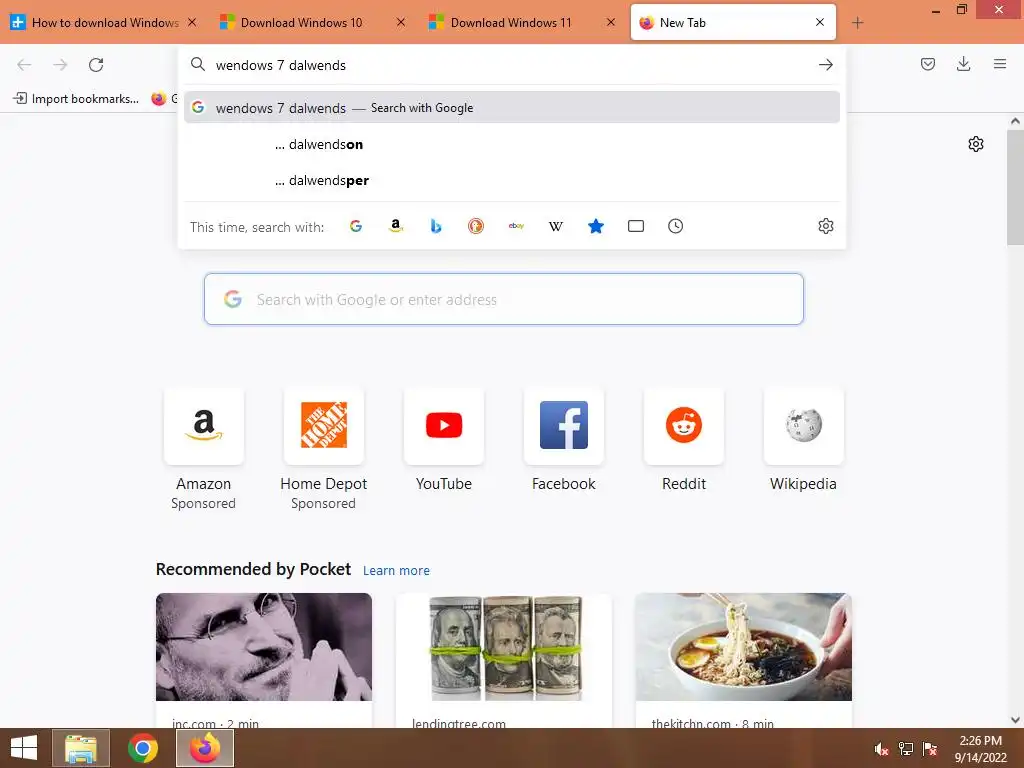Focus the Search with Google page field
This screenshot has height=768, width=1024.
[504, 299]
